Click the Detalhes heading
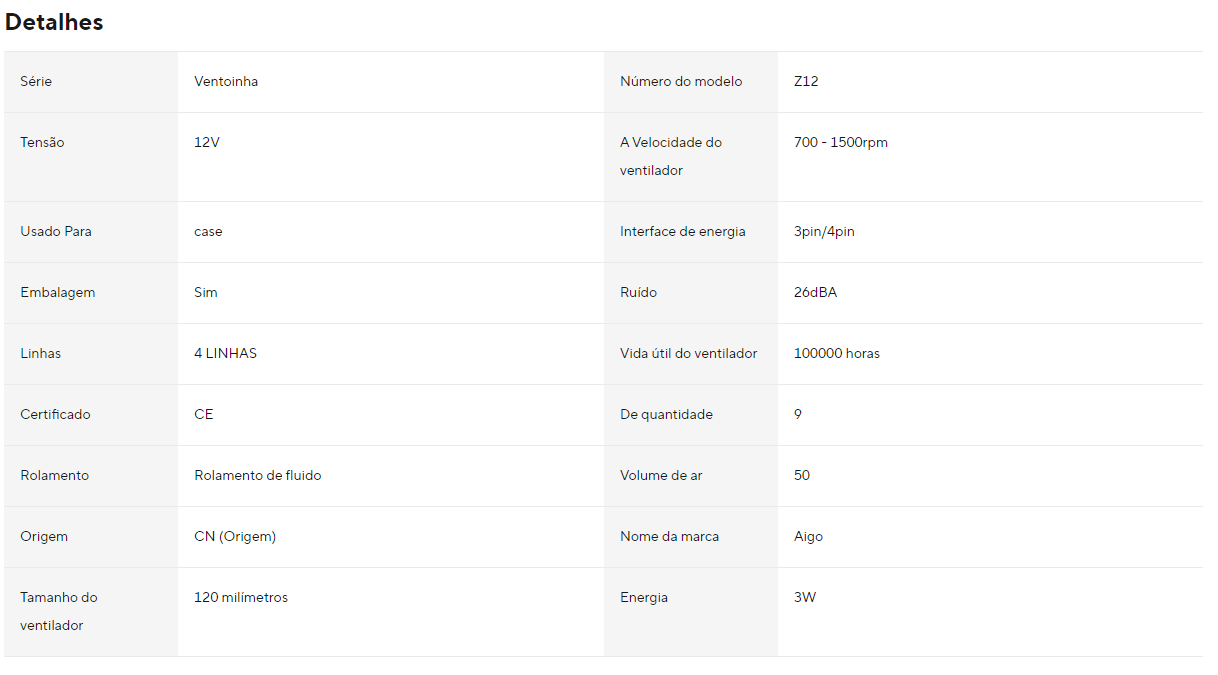This screenshot has width=1218, height=675. click(x=54, y=22)
